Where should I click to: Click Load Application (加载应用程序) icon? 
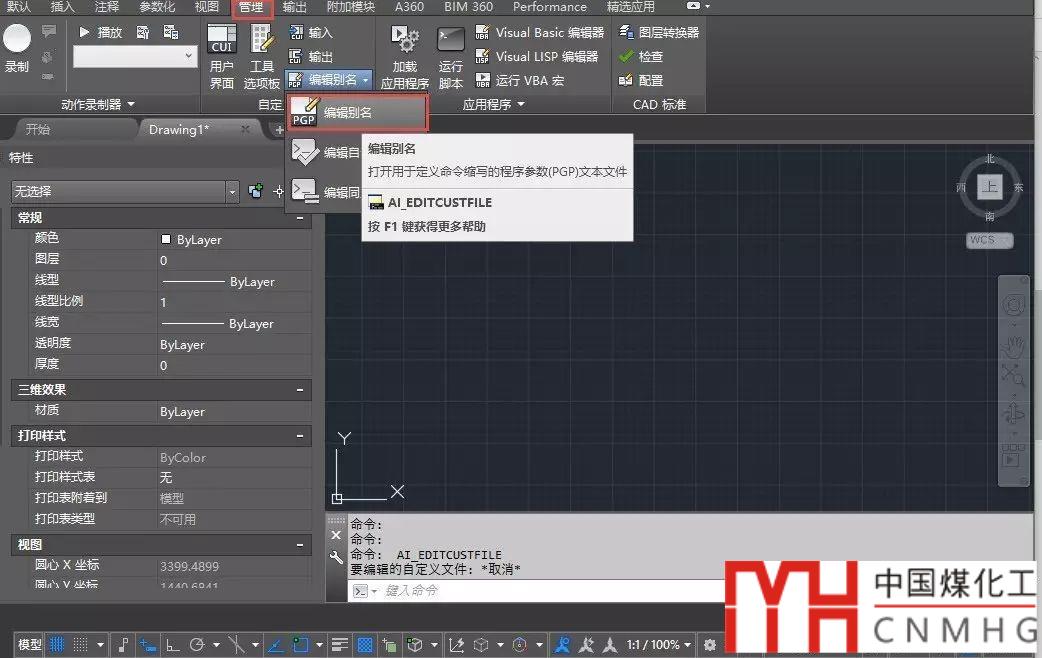click(x=405, y=55)
